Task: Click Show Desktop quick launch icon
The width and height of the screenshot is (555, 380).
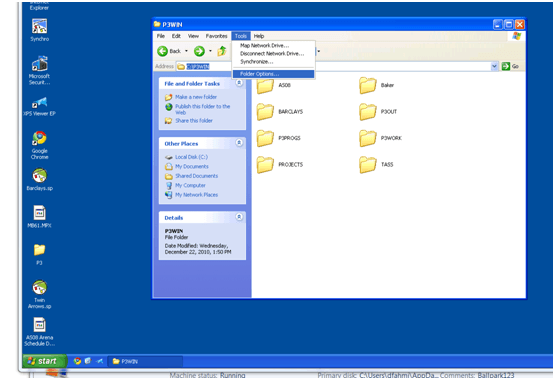Action: 88,361
